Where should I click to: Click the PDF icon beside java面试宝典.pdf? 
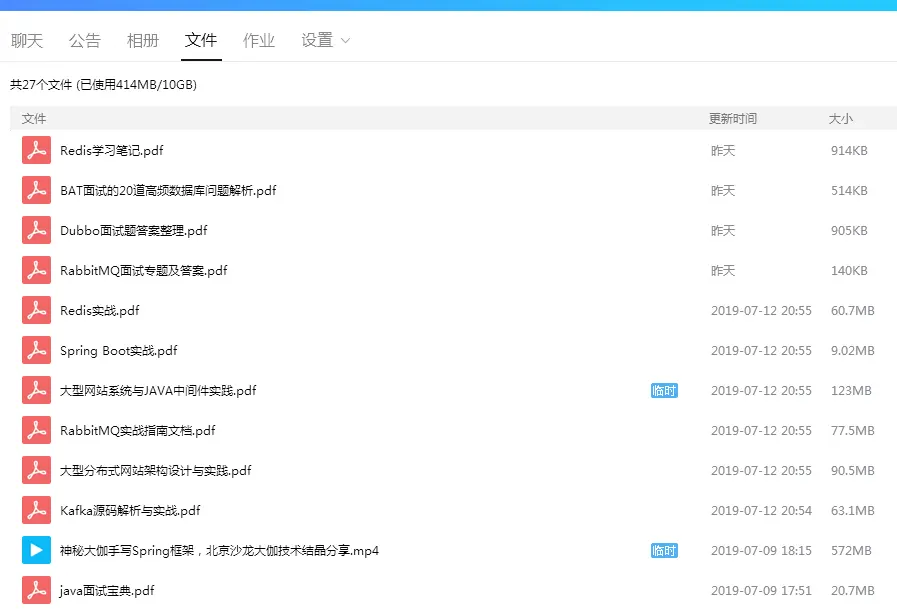pyautogui.click(x=36, y=590)
